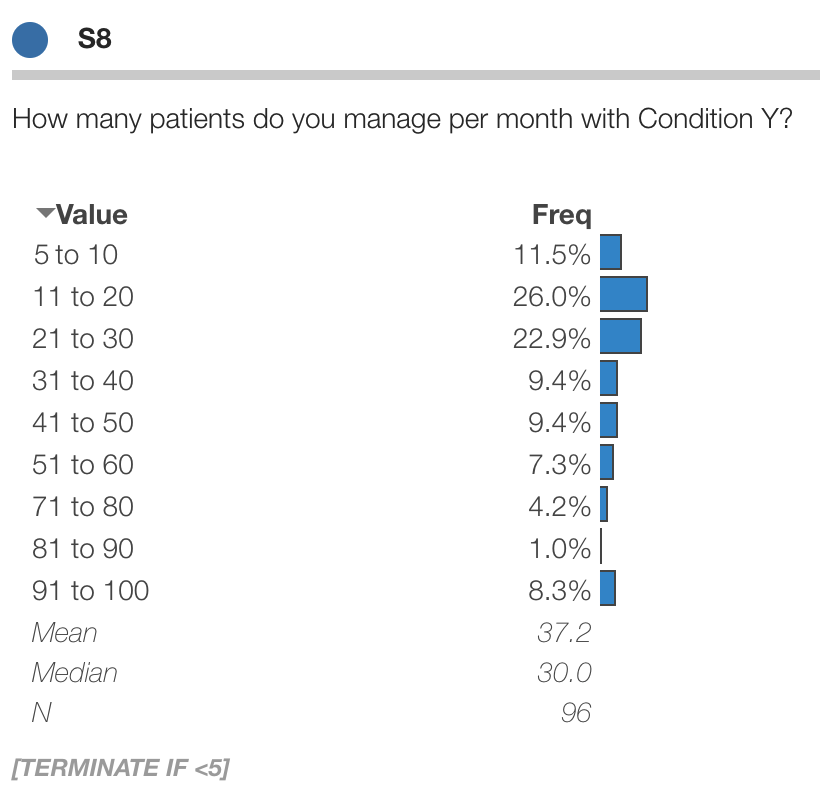Click the bar for 21 to 30

pyautogui.click(x=620, y=338)
